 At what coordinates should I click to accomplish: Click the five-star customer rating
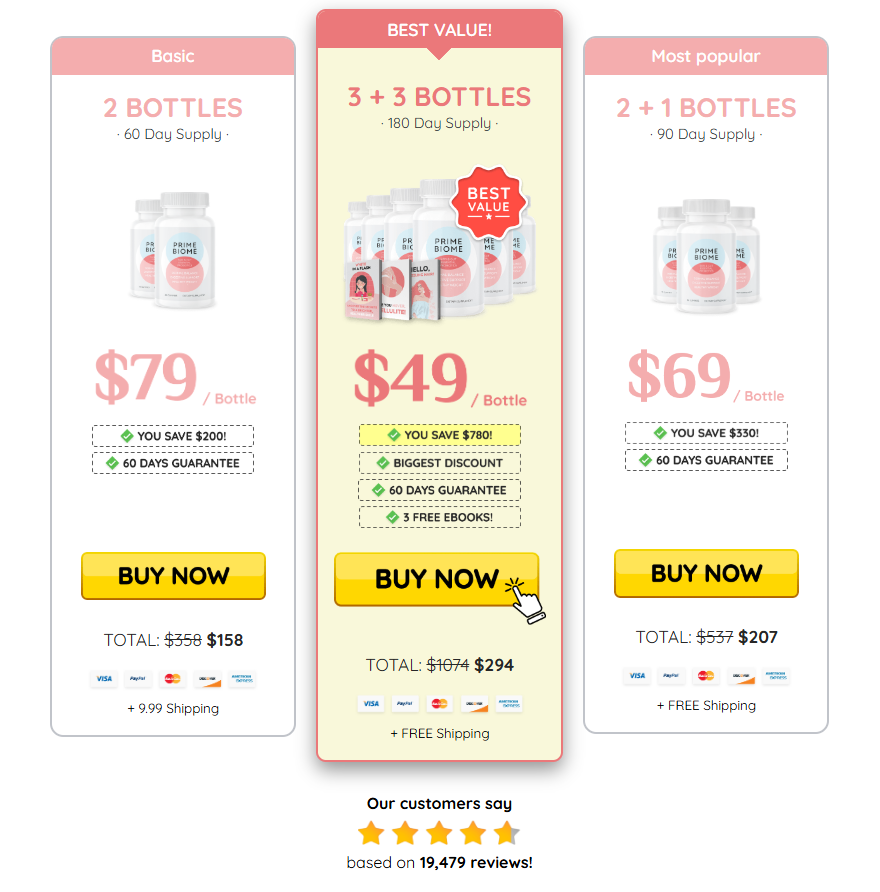pos(439,833)
